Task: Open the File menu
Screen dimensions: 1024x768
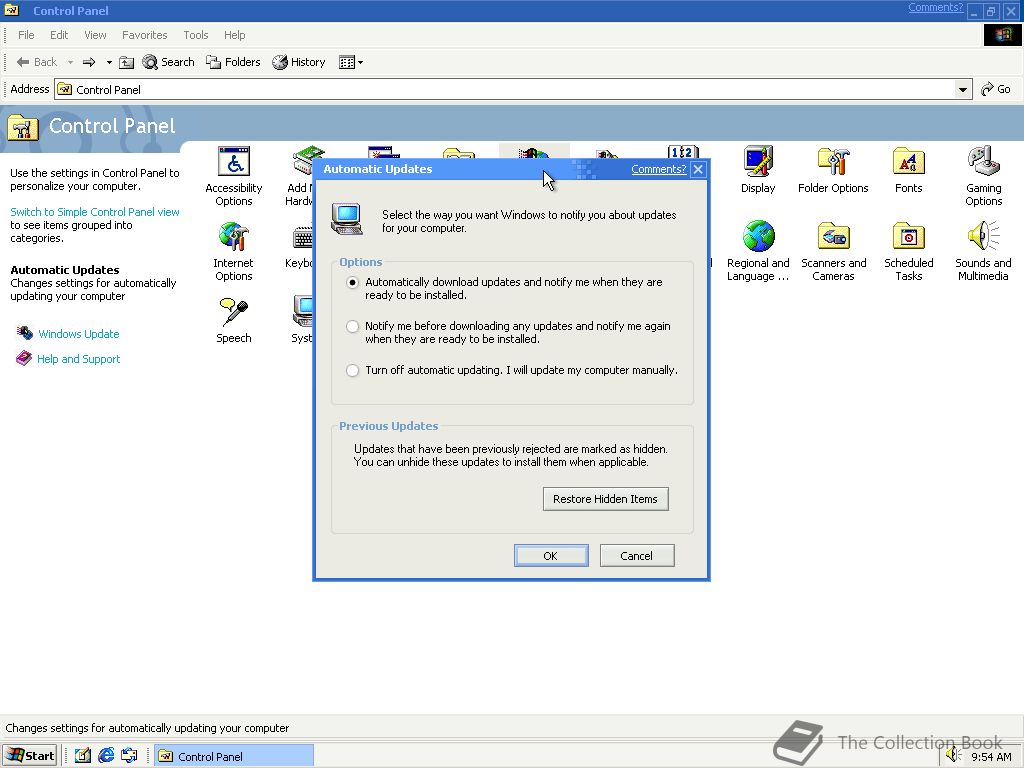Action: point(26,35)
